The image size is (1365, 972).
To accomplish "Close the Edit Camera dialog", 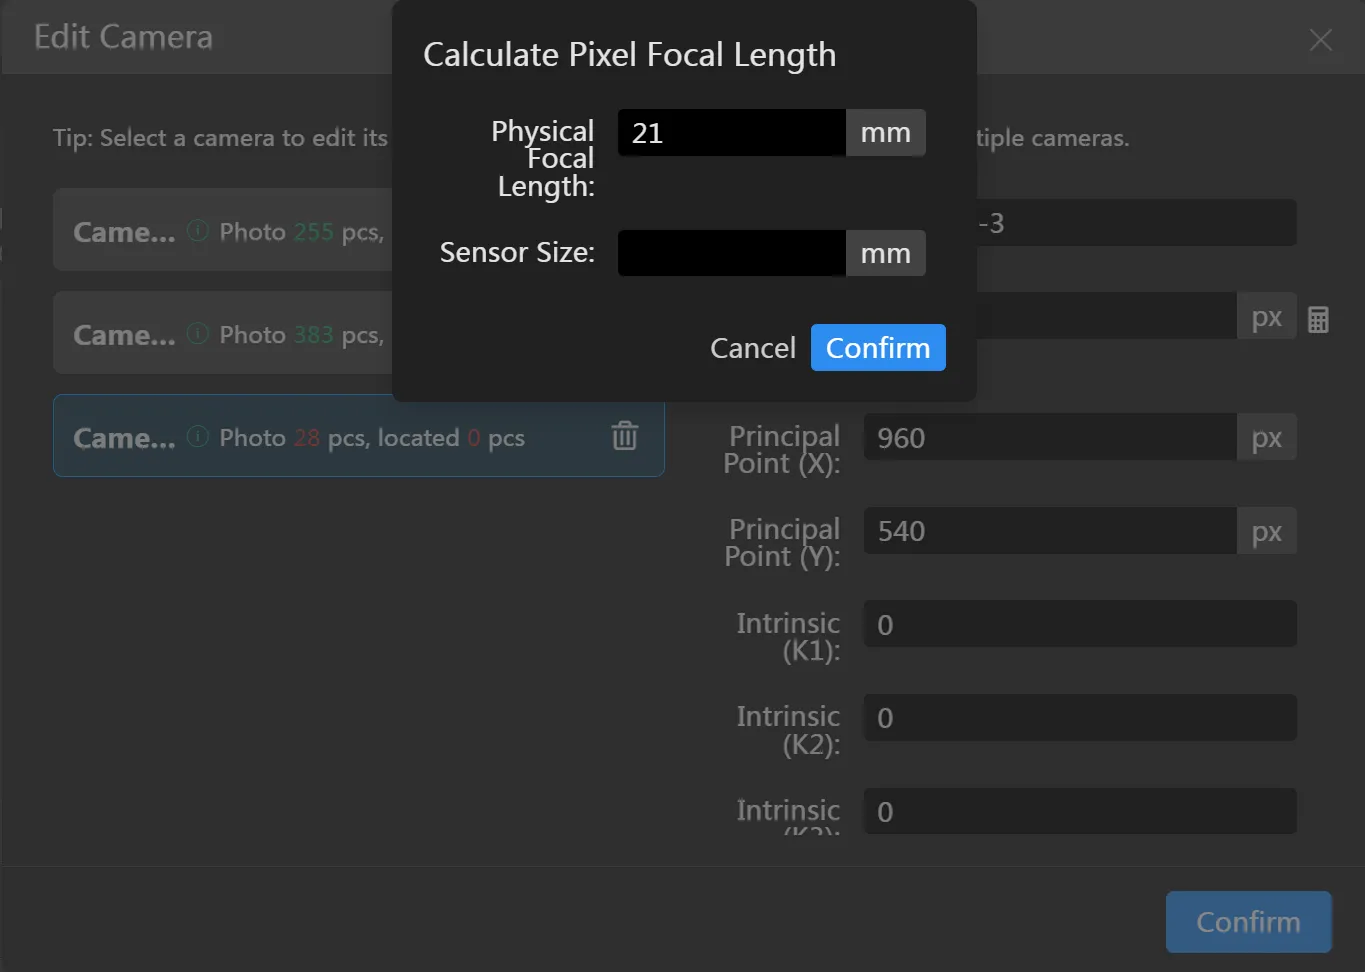I will click(1320, 39).
